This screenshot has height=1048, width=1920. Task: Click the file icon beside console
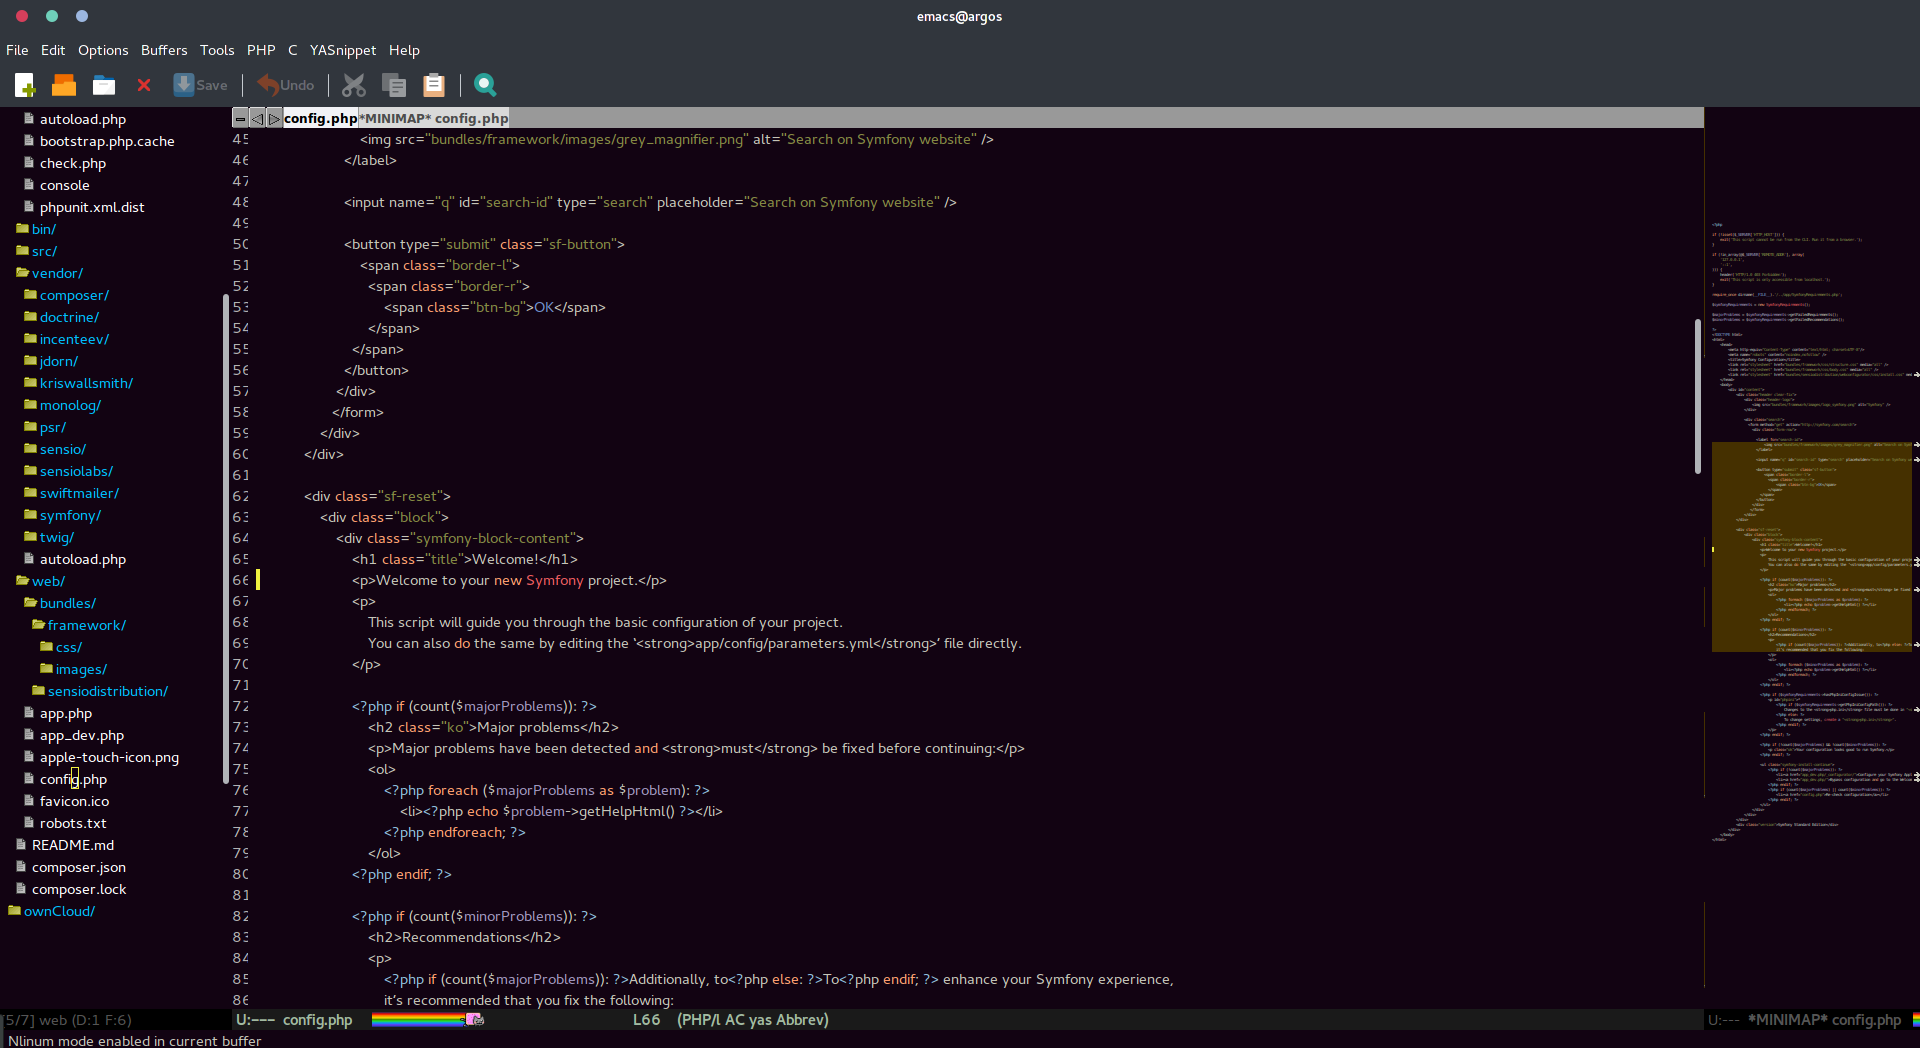point(29,184)
